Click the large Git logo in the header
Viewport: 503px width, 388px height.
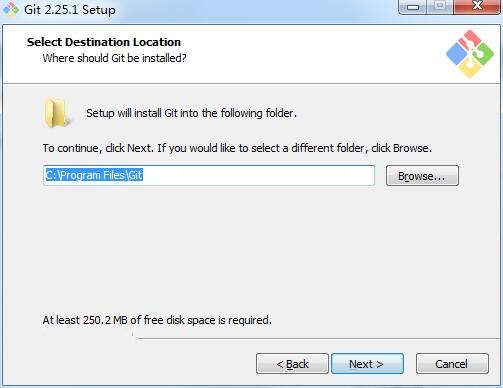[x=470, y=54]
